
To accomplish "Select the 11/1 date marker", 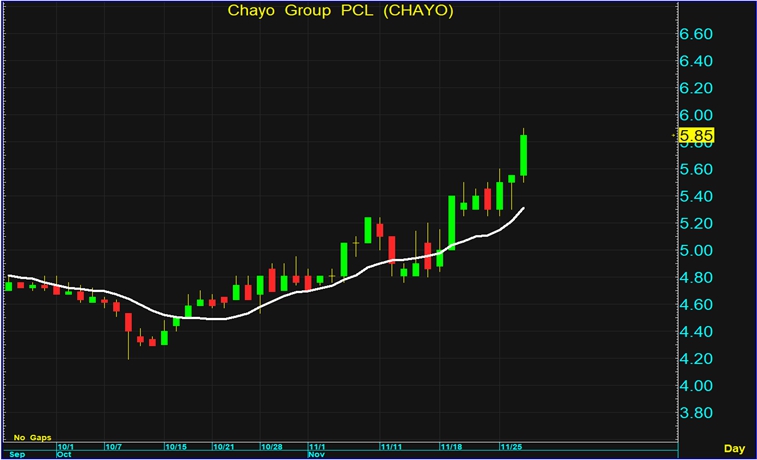I will coord(317,447).
